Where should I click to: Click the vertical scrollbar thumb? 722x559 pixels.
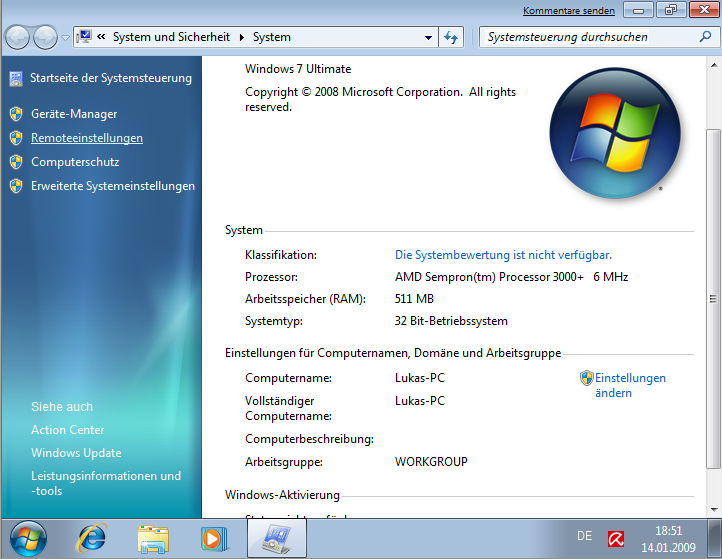pos(713,300)
